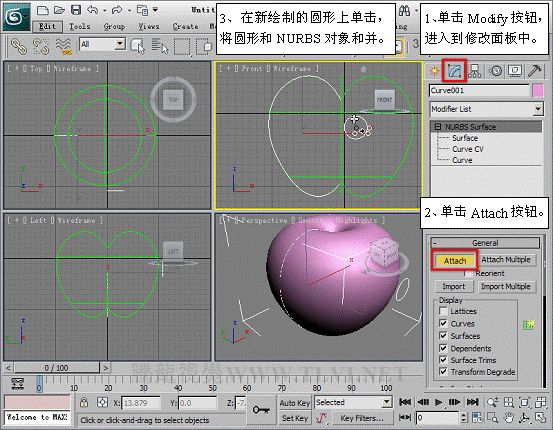Open the Edit menu
553x430 pixels.
coord(47,26)
